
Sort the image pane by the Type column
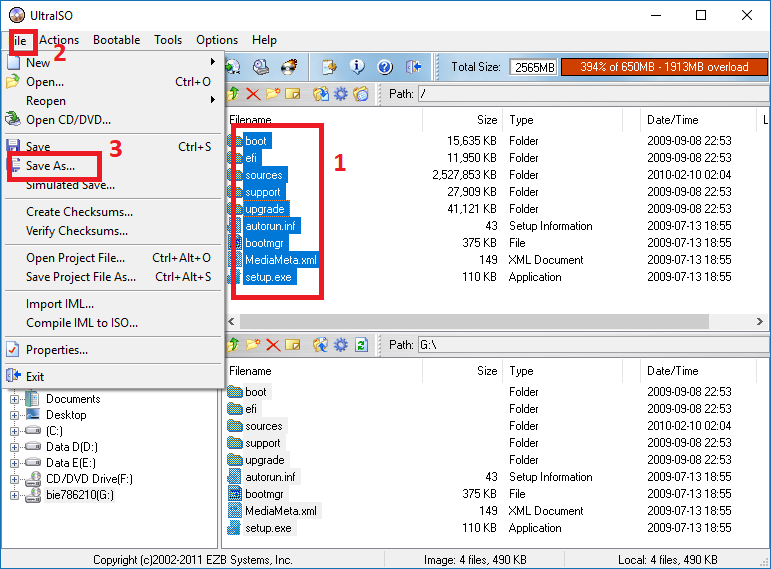[562, 120]
